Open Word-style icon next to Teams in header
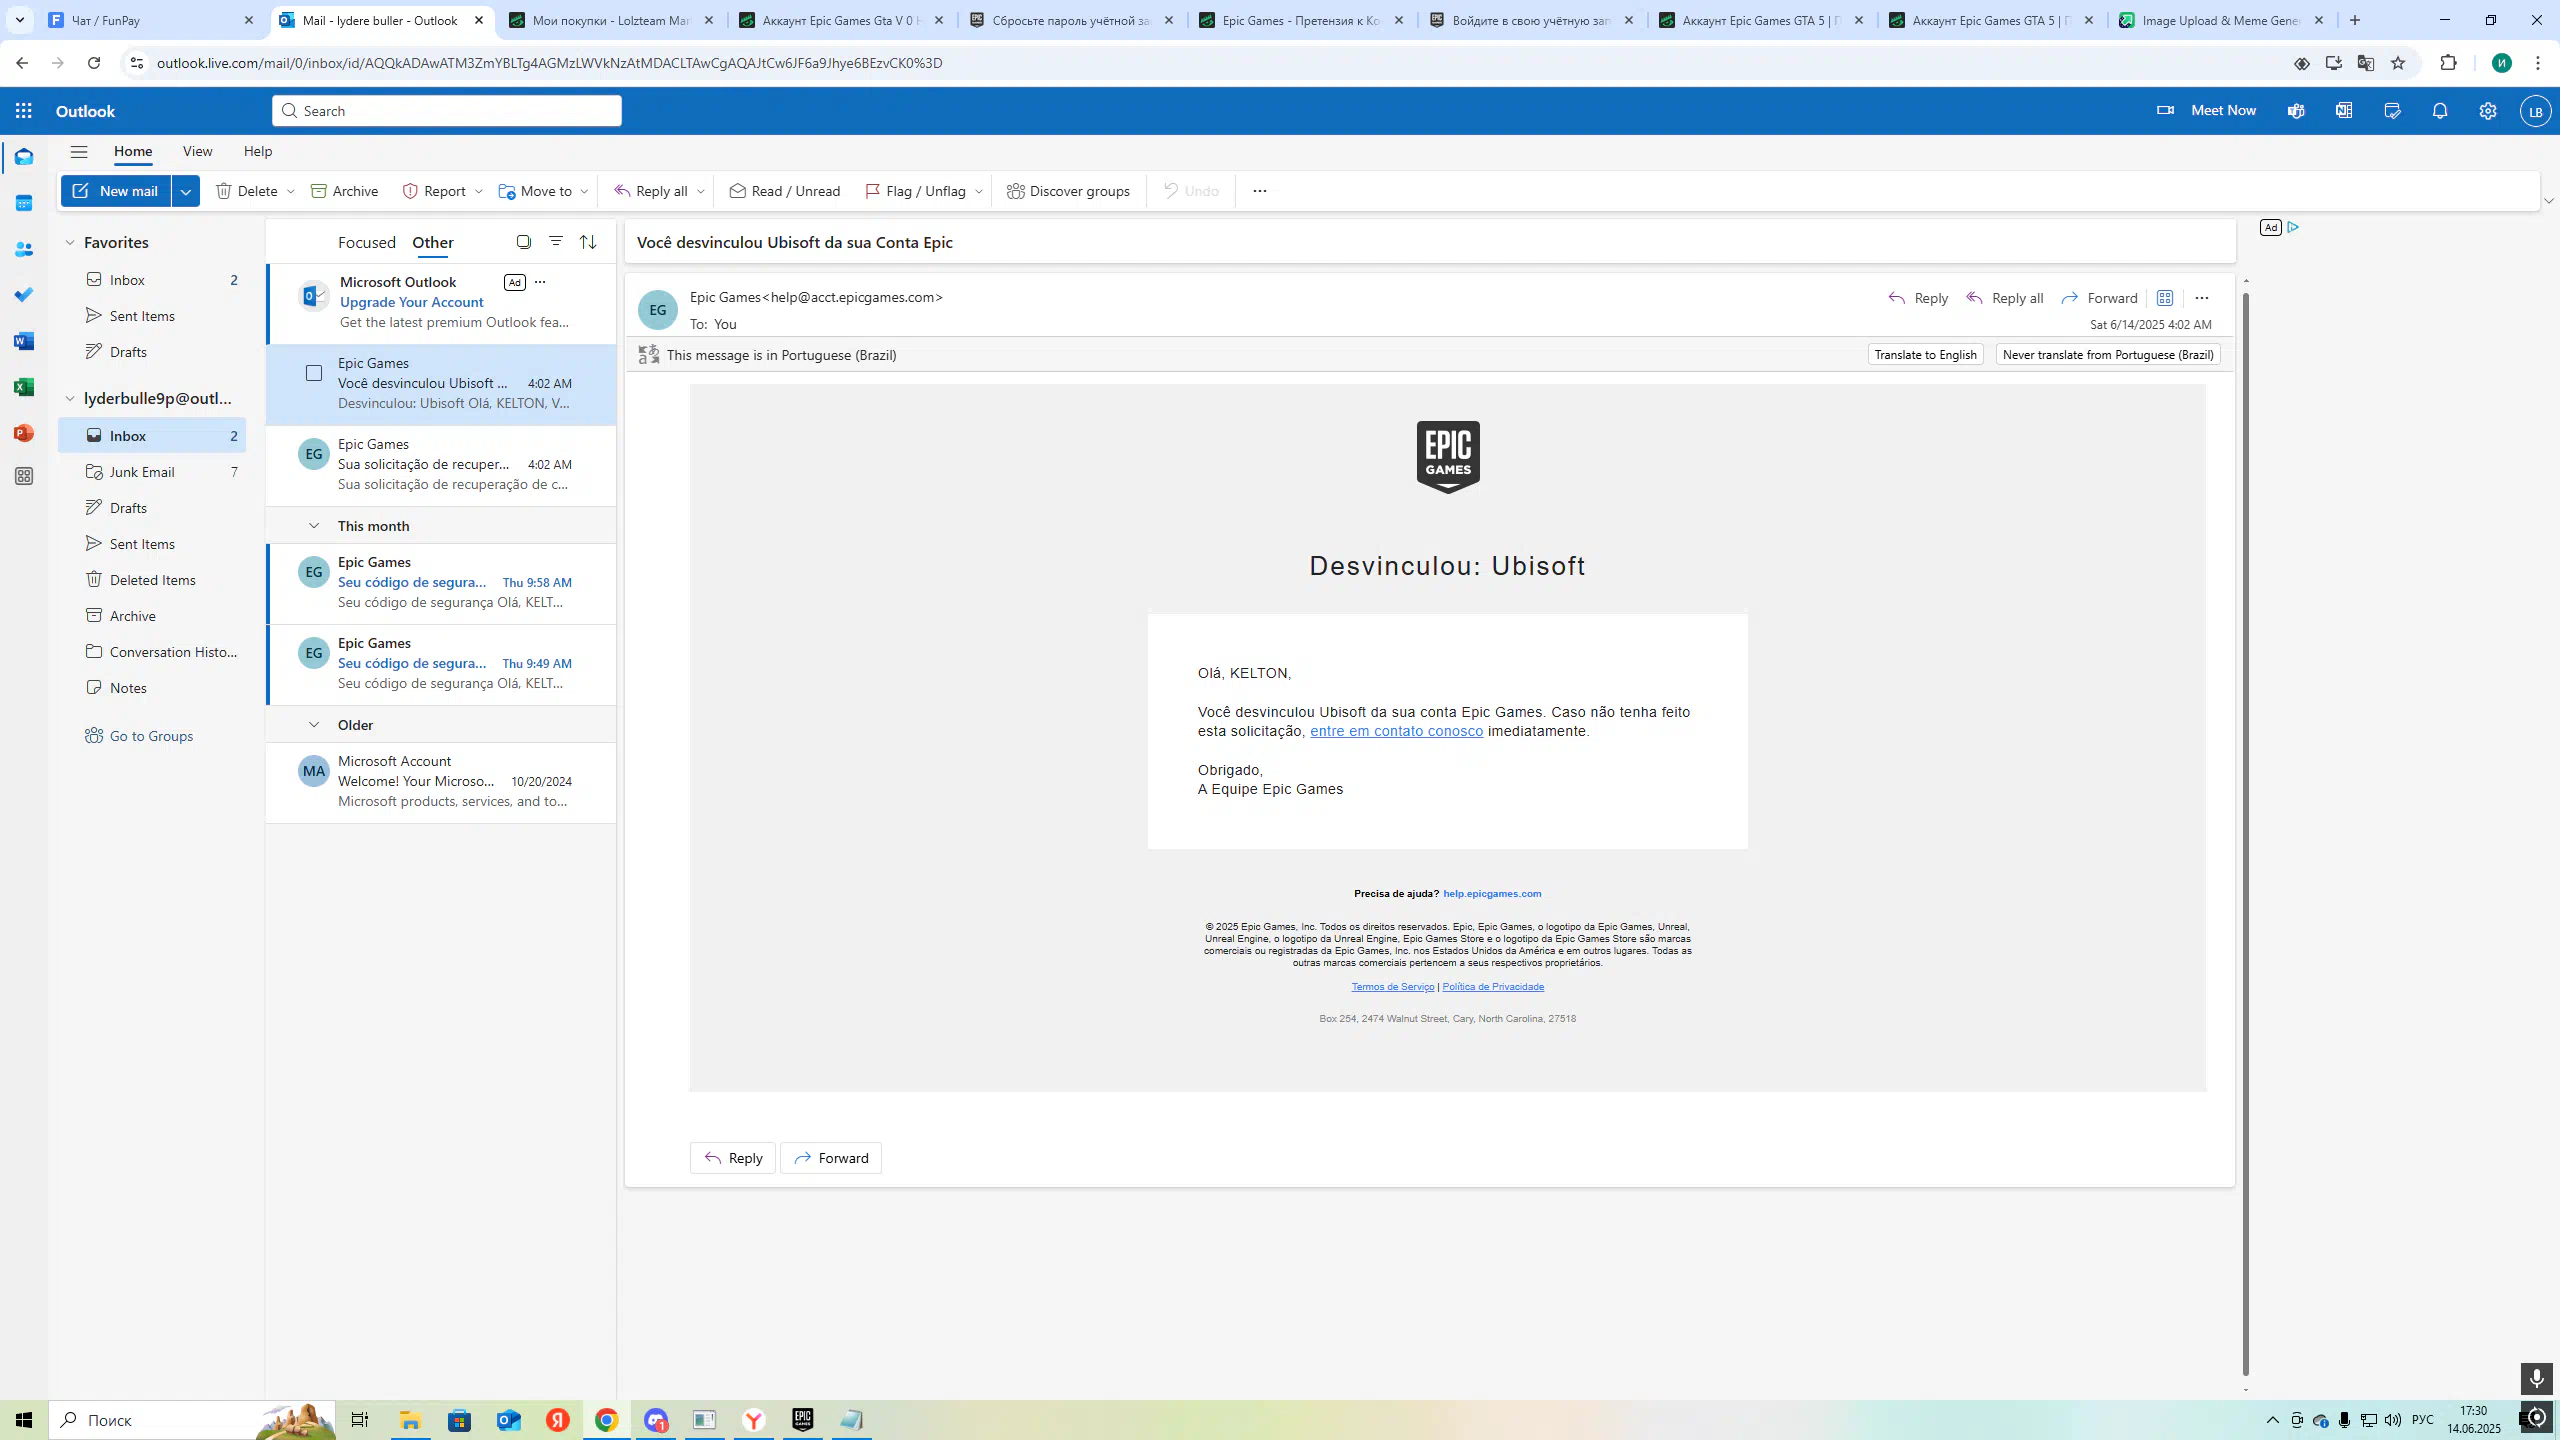 (x=2344, y=111)
